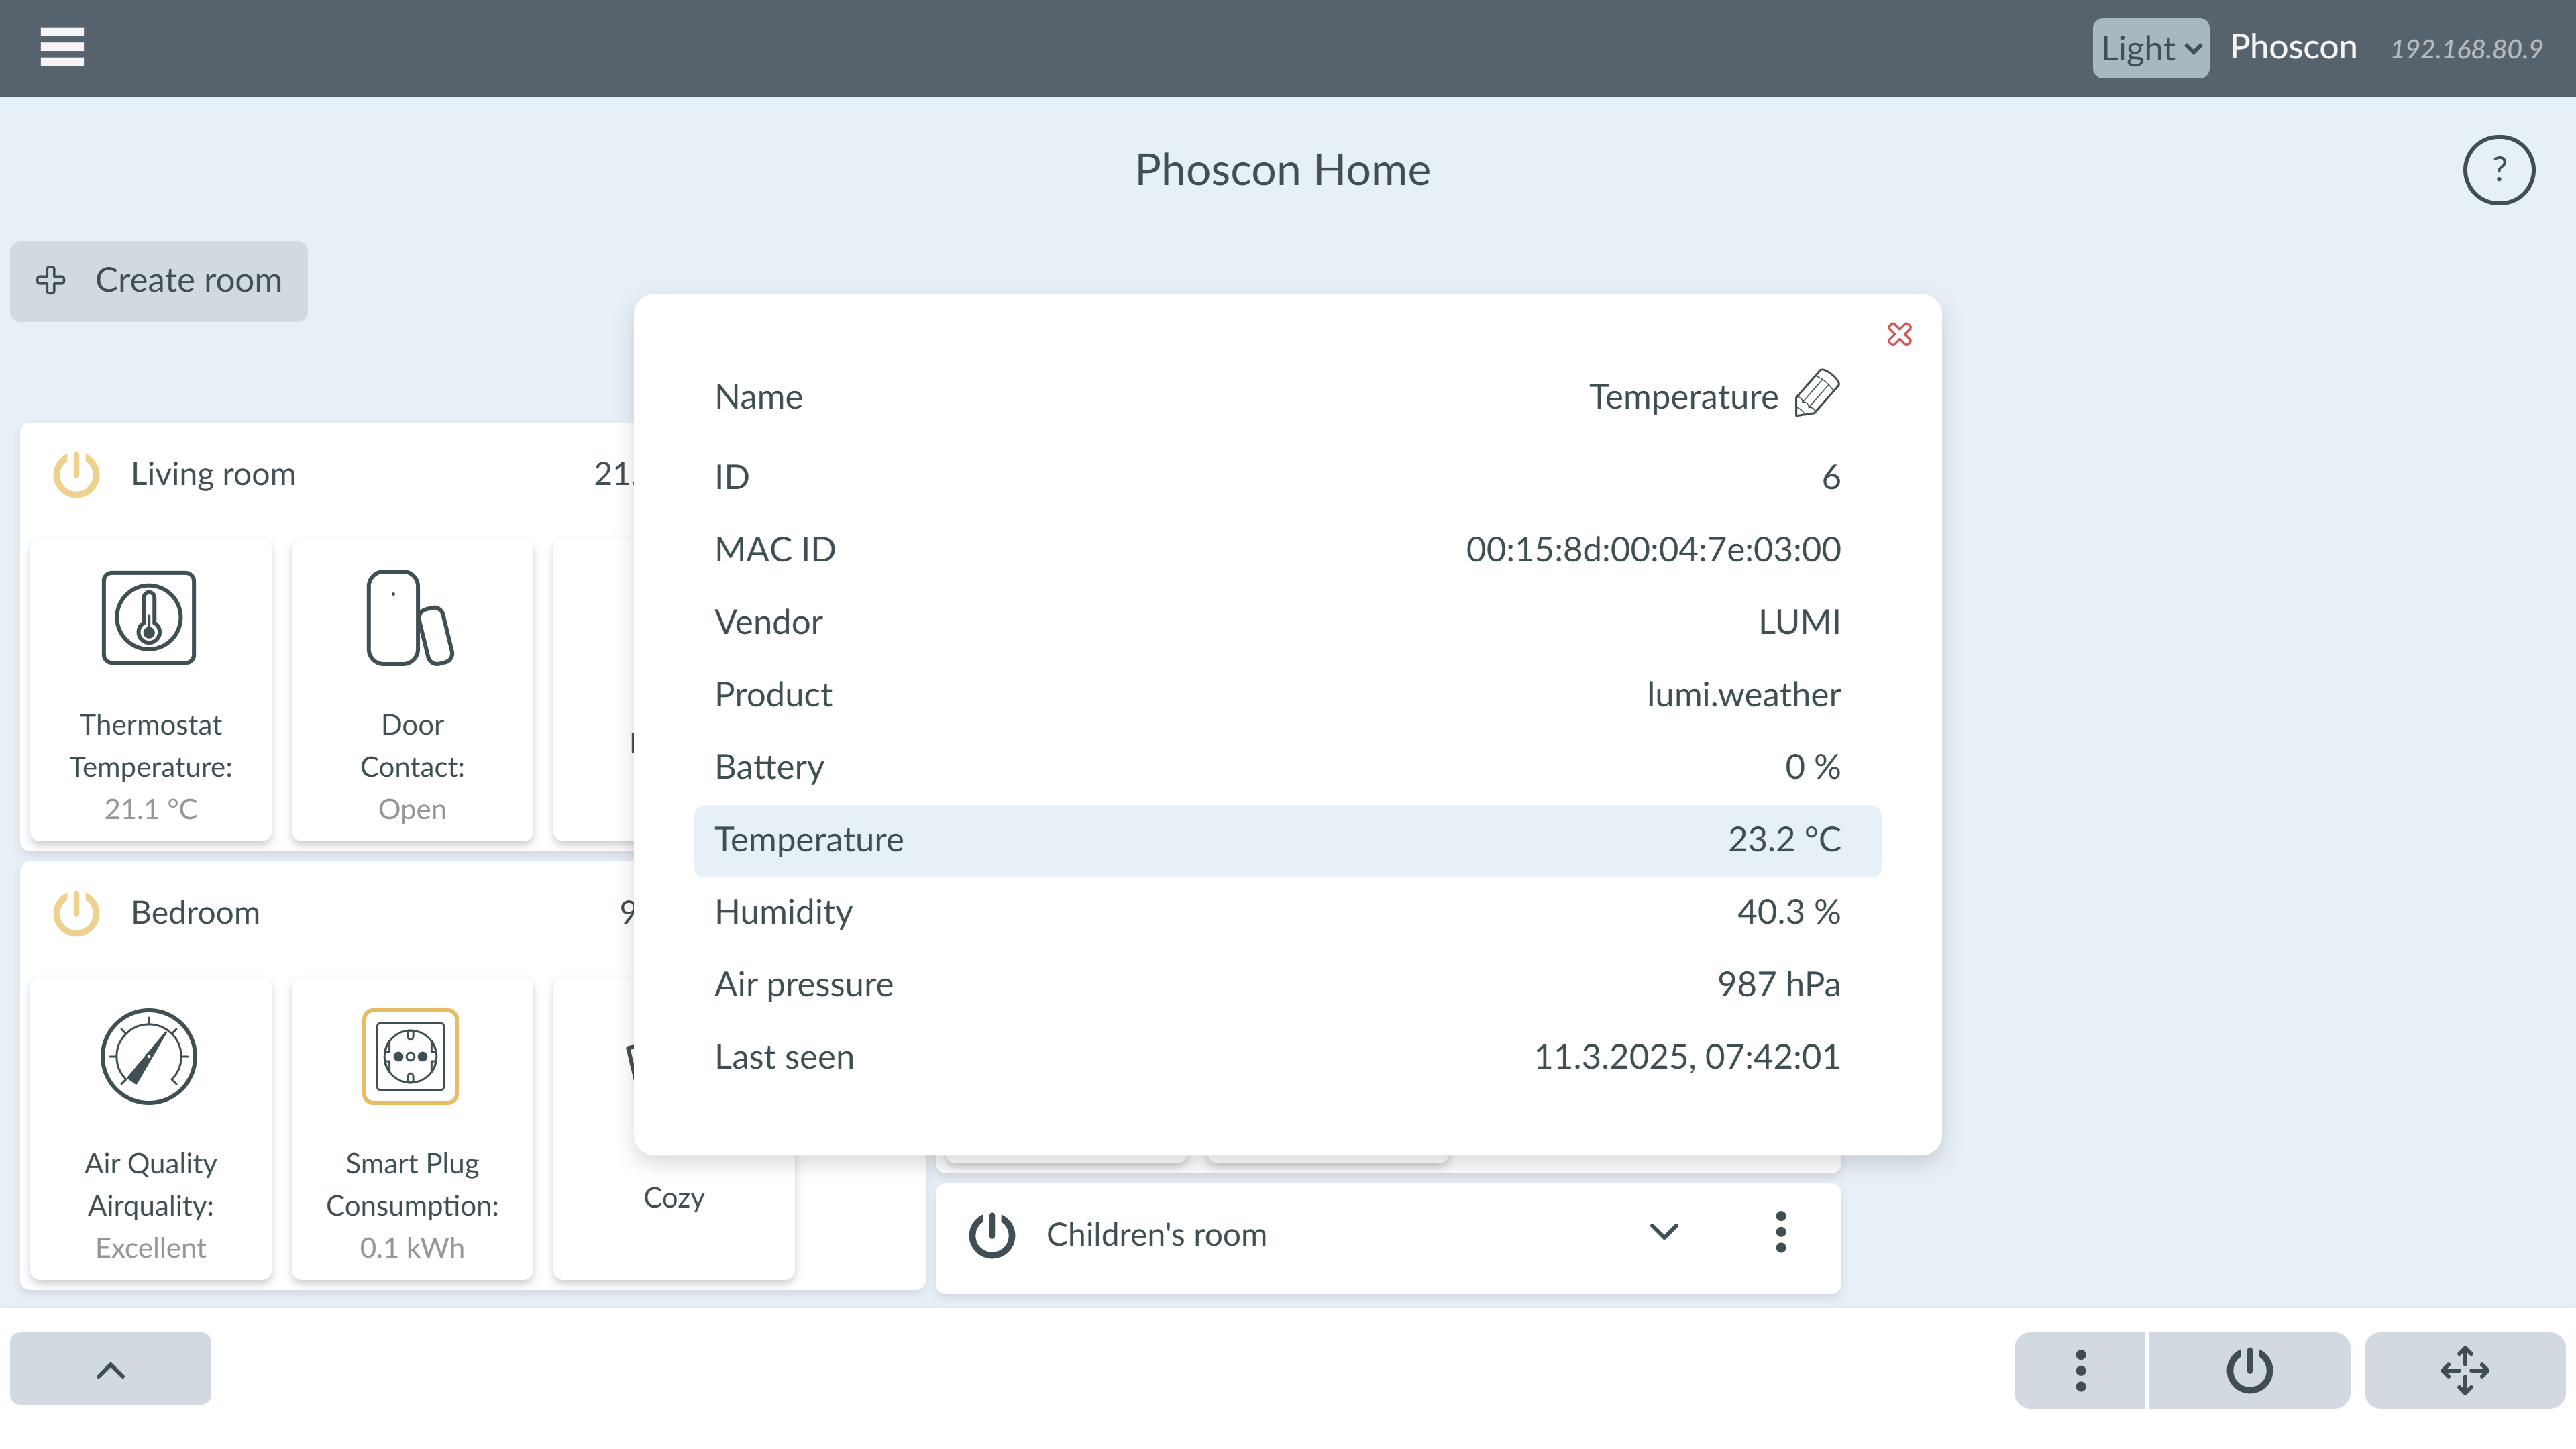
Task: Collapse bottom panel with up chevron
Action: (x=111, y=1369)
